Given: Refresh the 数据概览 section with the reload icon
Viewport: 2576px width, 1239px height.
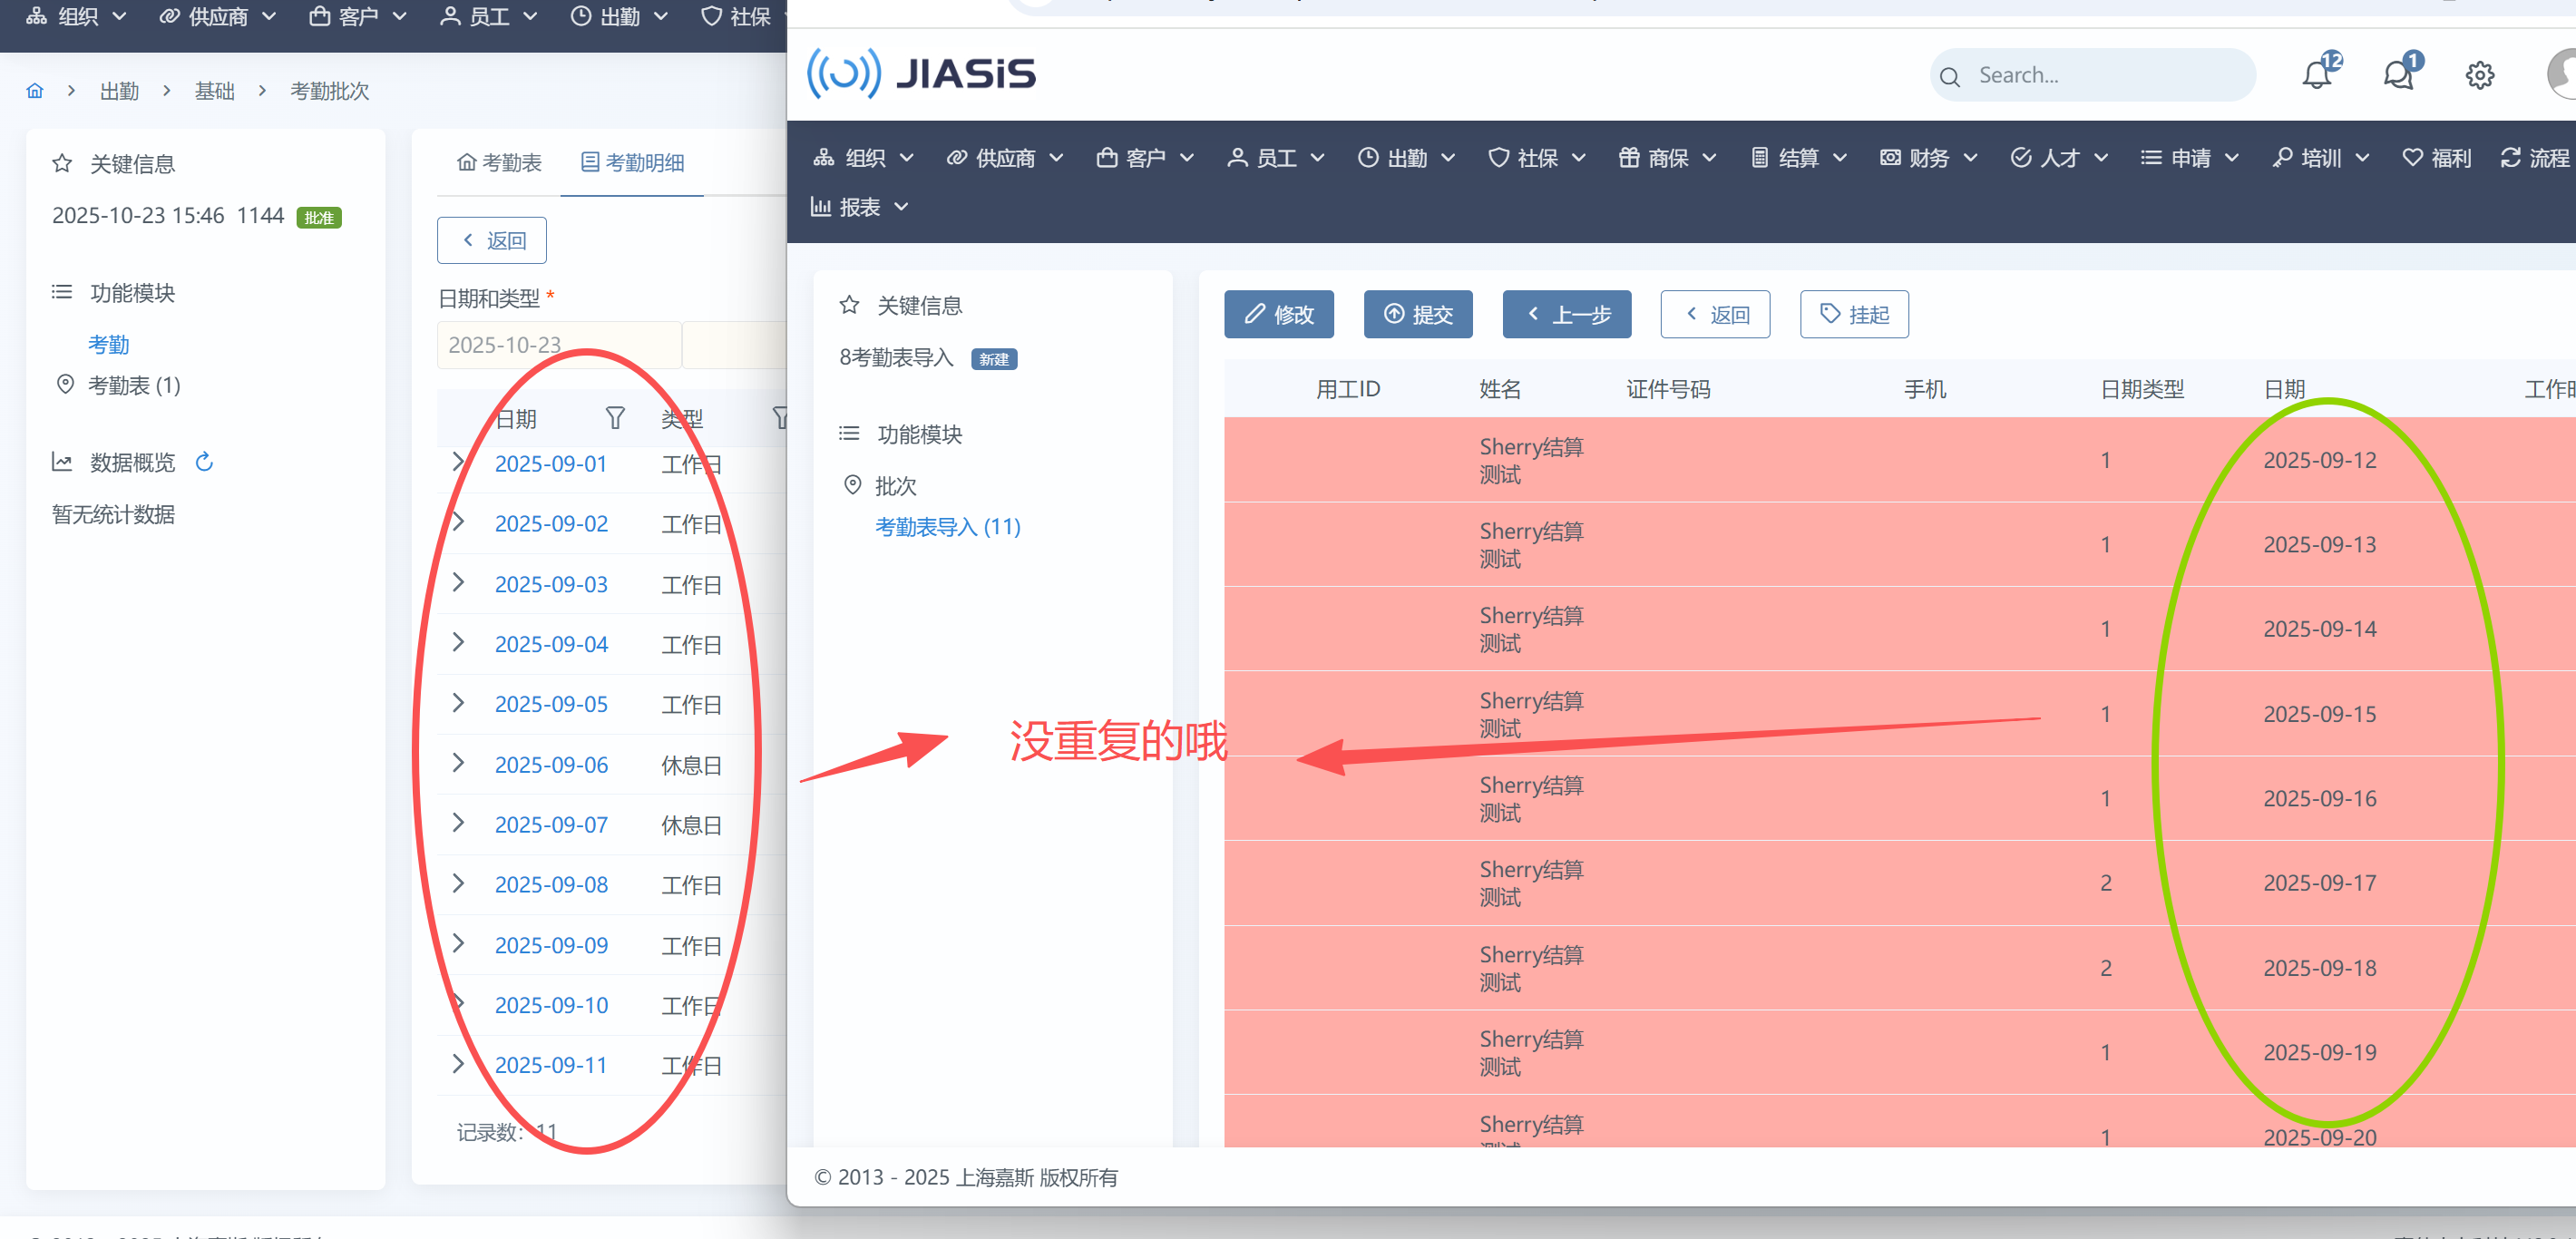Looking at the screenshot, I should coord(204,462).
